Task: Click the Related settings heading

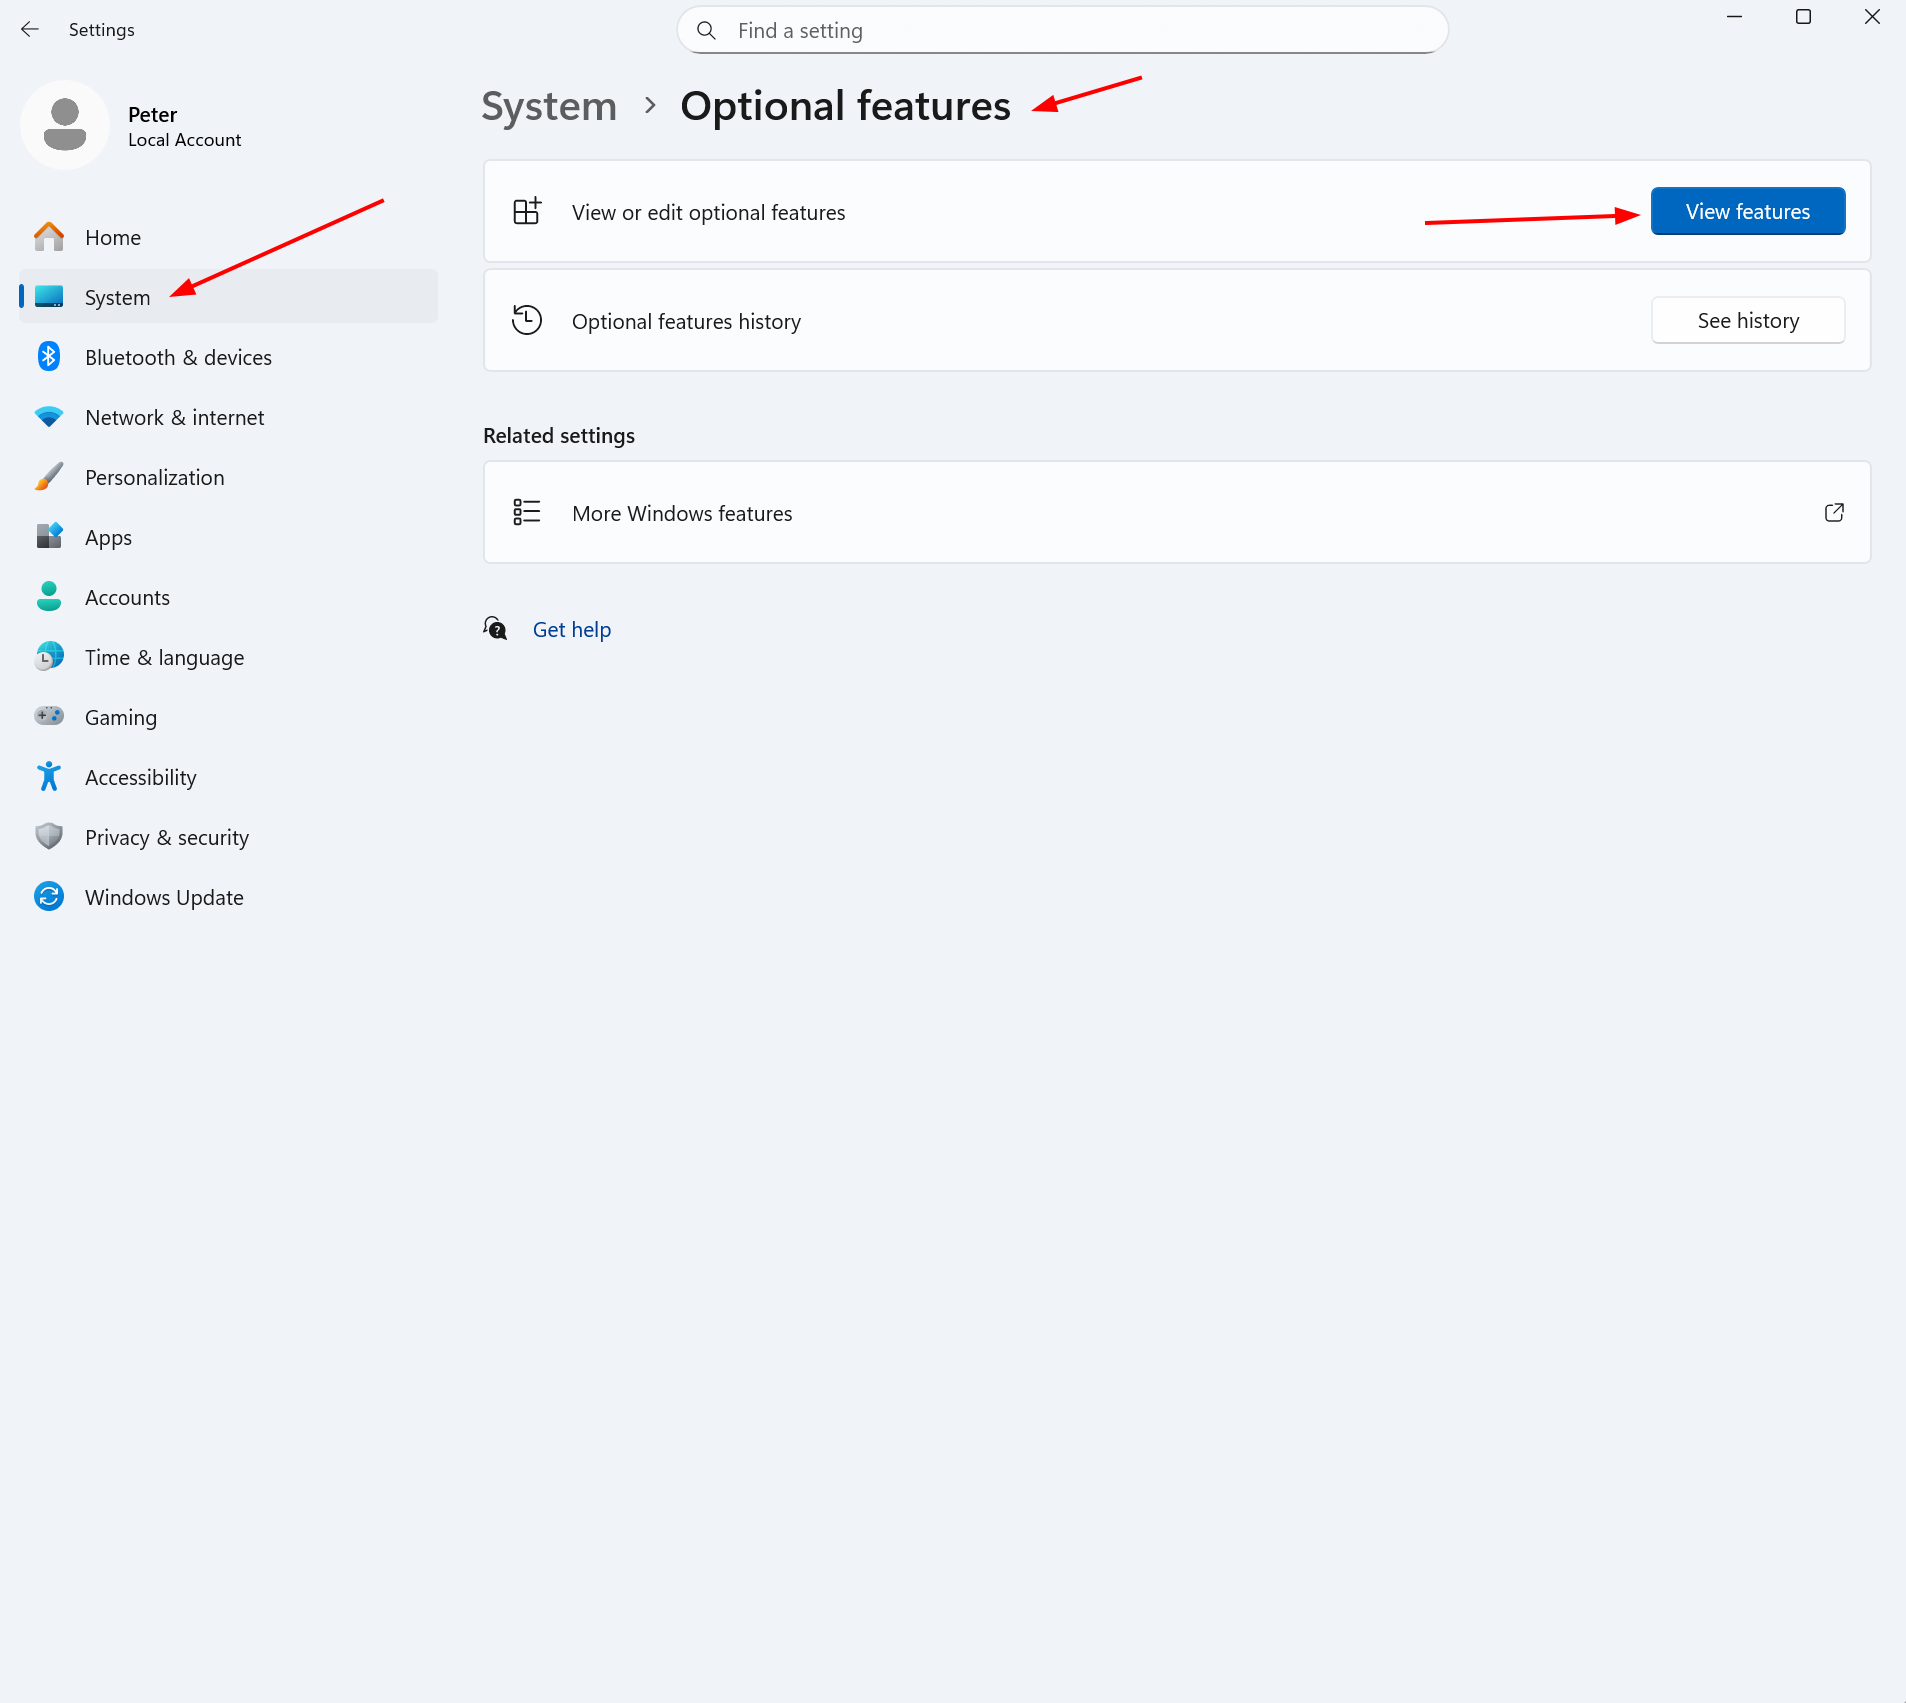Action: coord(559,435)
